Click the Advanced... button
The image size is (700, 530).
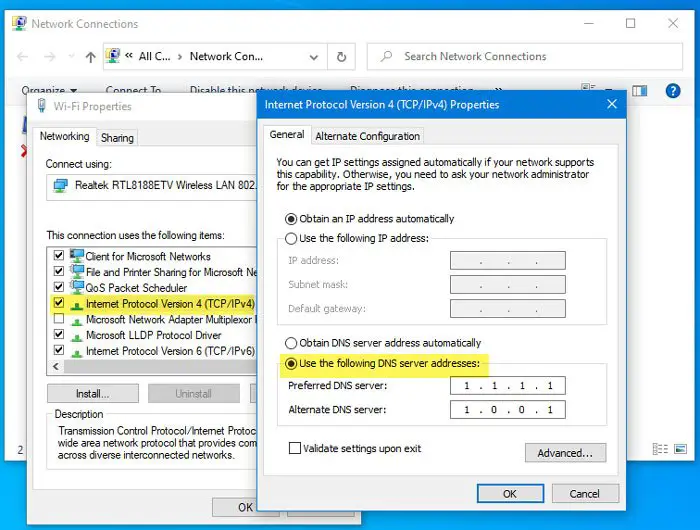565,453
